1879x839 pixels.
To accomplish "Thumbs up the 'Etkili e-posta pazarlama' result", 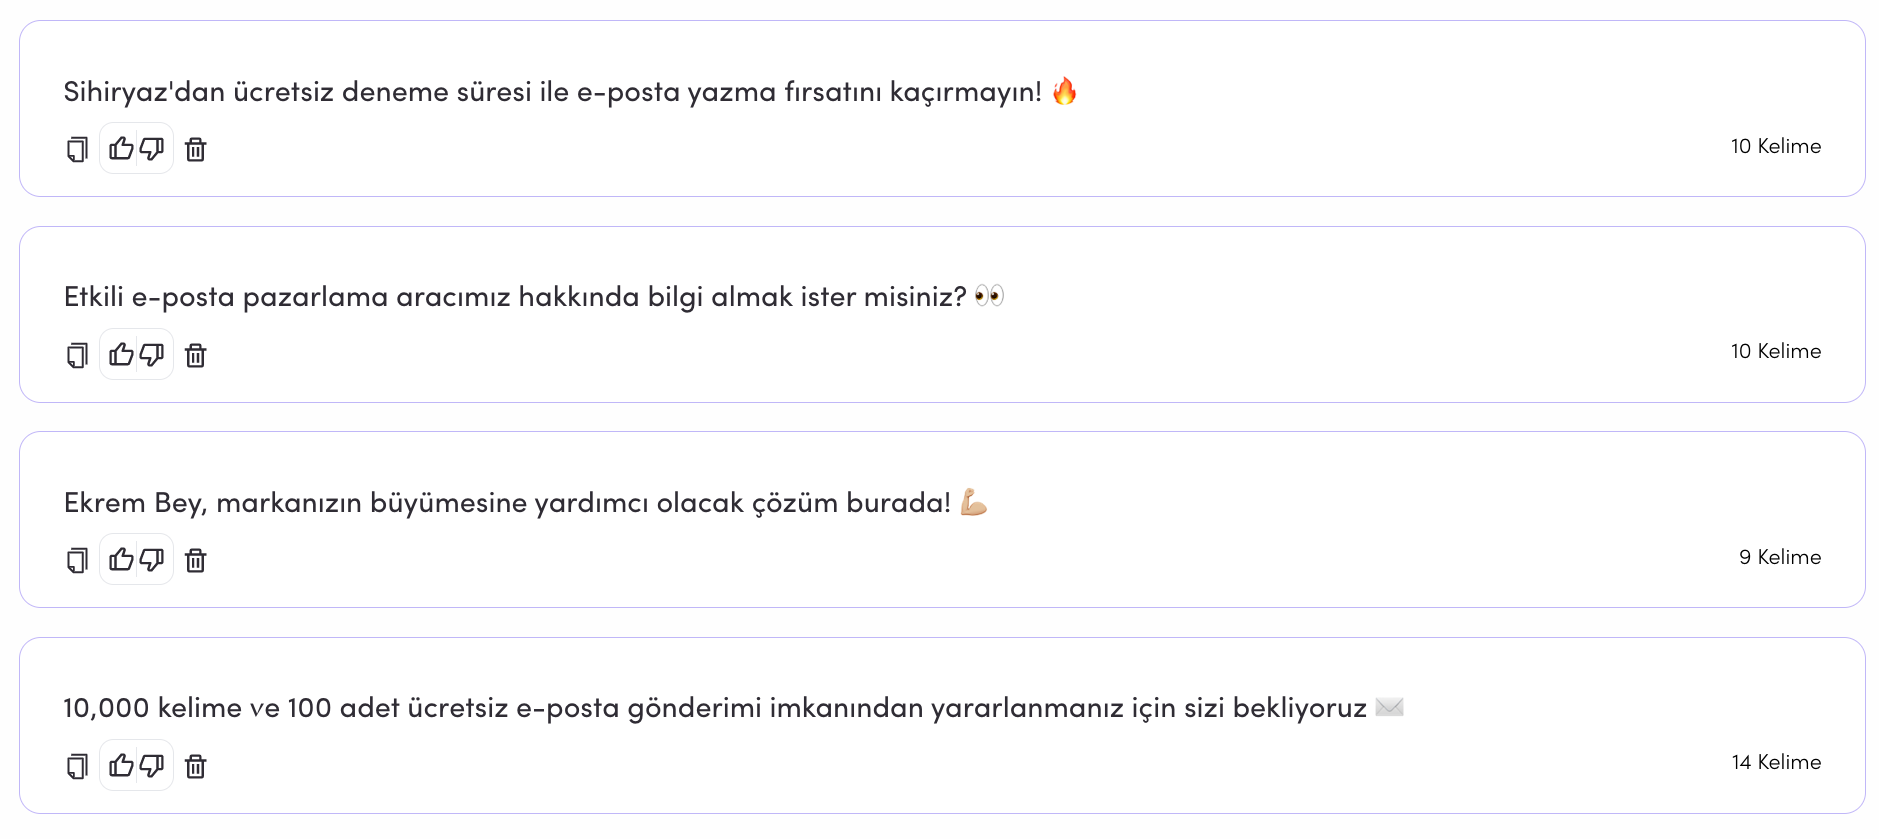I will pyautogui.click(x=121, y=354).
